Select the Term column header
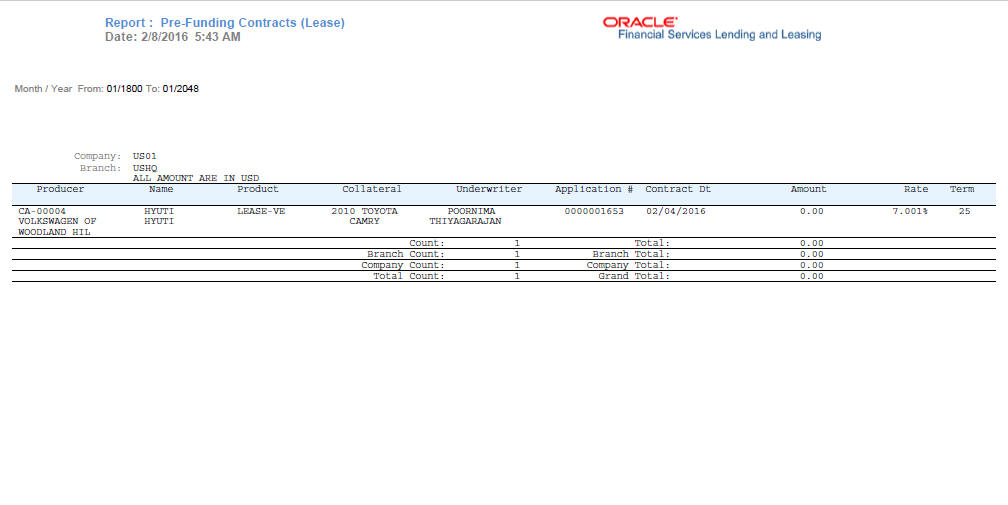Screen dimensions: 1008x505 pyautogui.click(x=962, y=189)
